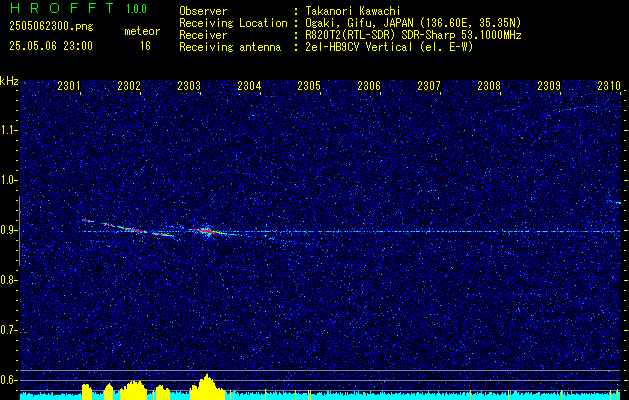Click the Receiver label
This screenshot has width=629, height=400.
point(203,35)
